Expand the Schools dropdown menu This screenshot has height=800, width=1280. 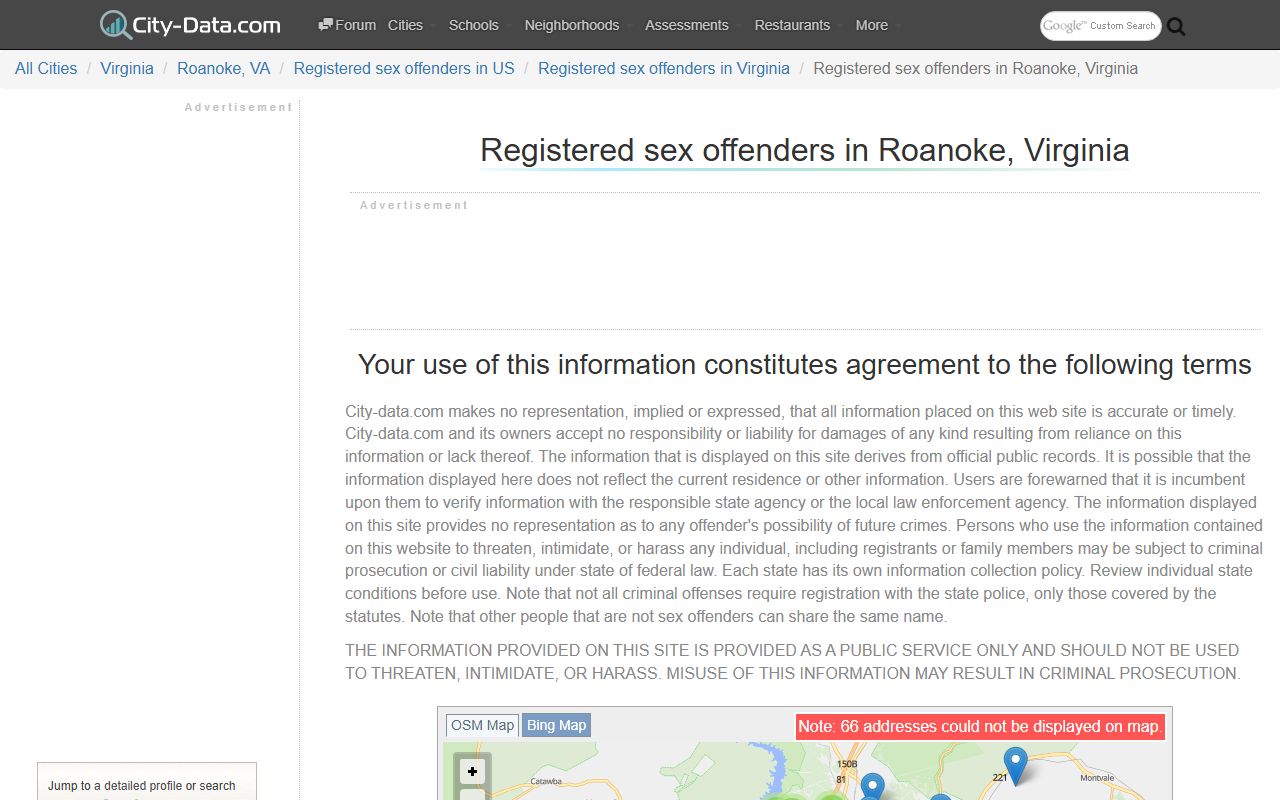coord(479,25)
